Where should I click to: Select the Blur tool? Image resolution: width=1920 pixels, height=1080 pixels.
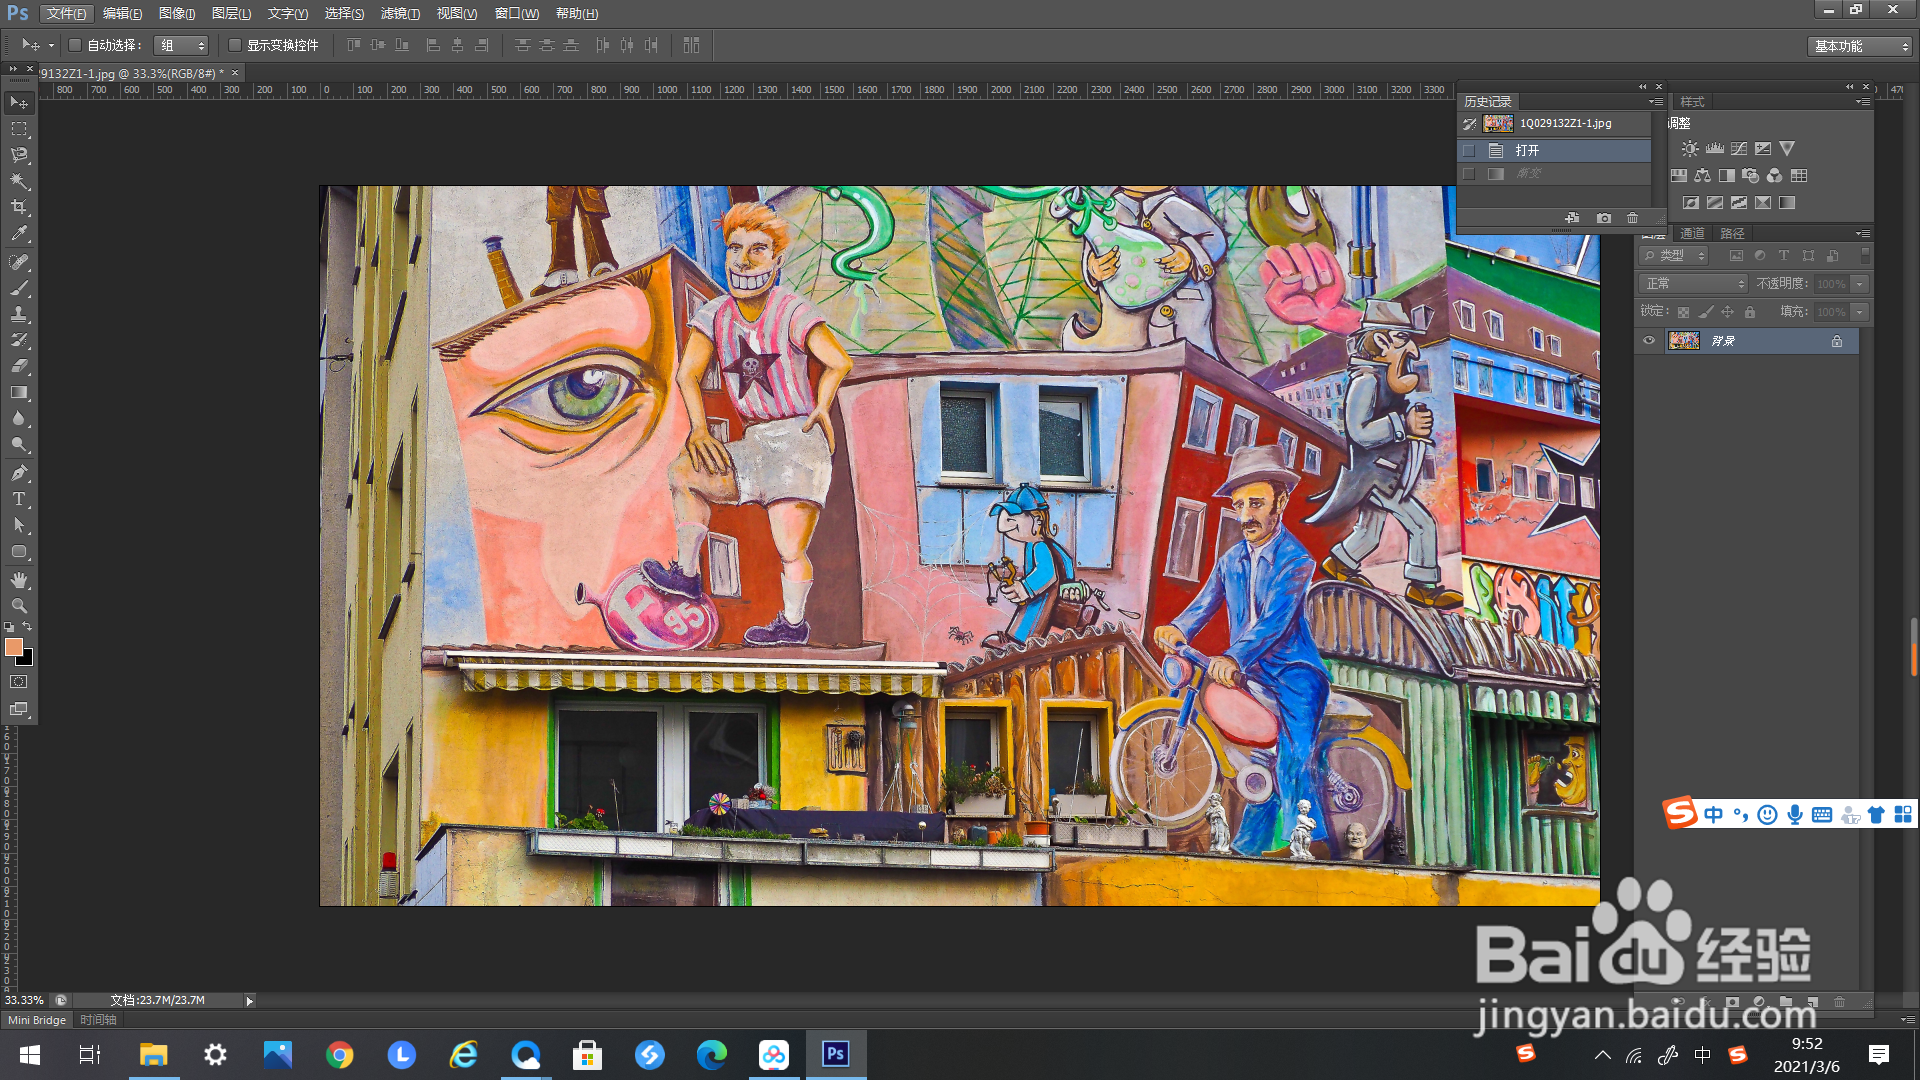pyautogui.click(x=19, y=418)
